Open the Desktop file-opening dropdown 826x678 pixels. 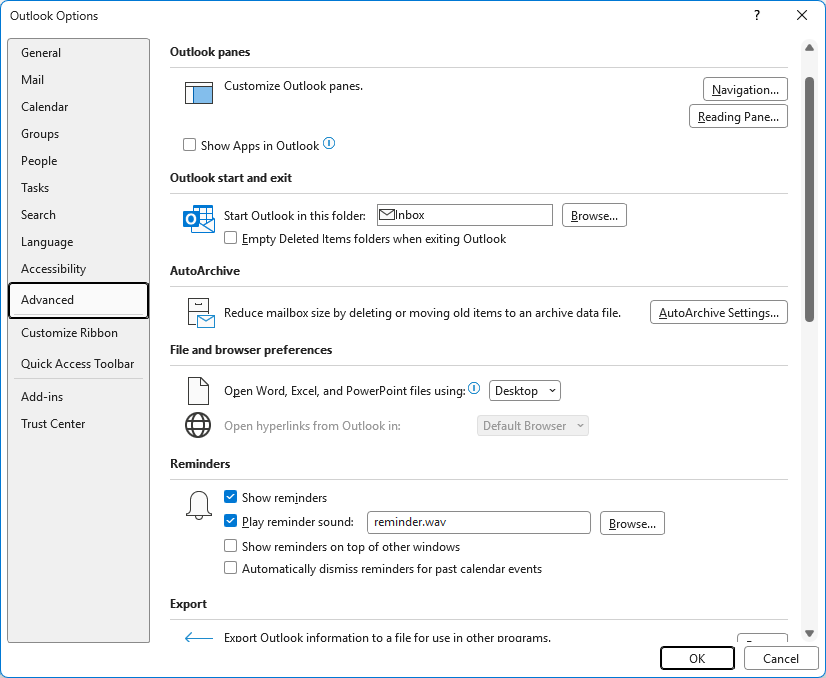(x=525, y=391)
